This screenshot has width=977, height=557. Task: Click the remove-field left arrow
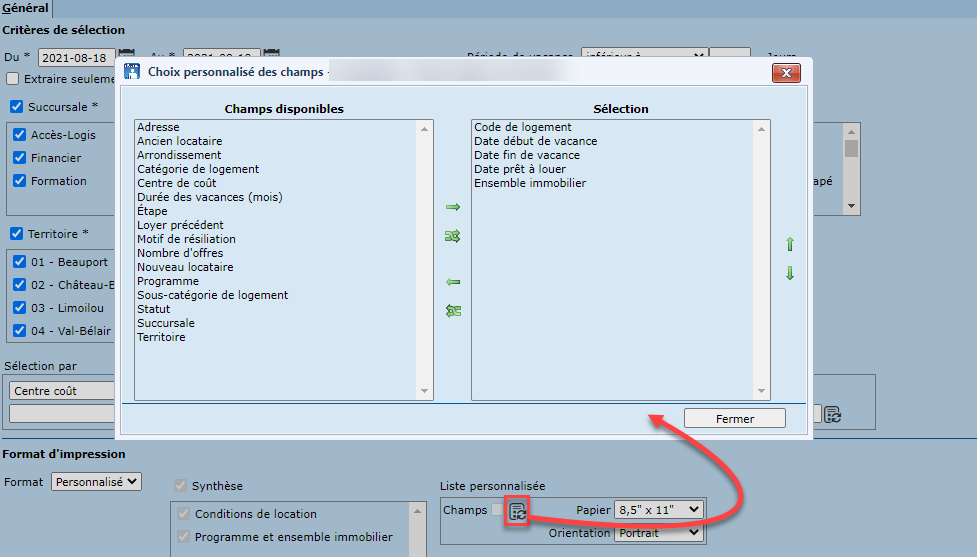point(453,282)
